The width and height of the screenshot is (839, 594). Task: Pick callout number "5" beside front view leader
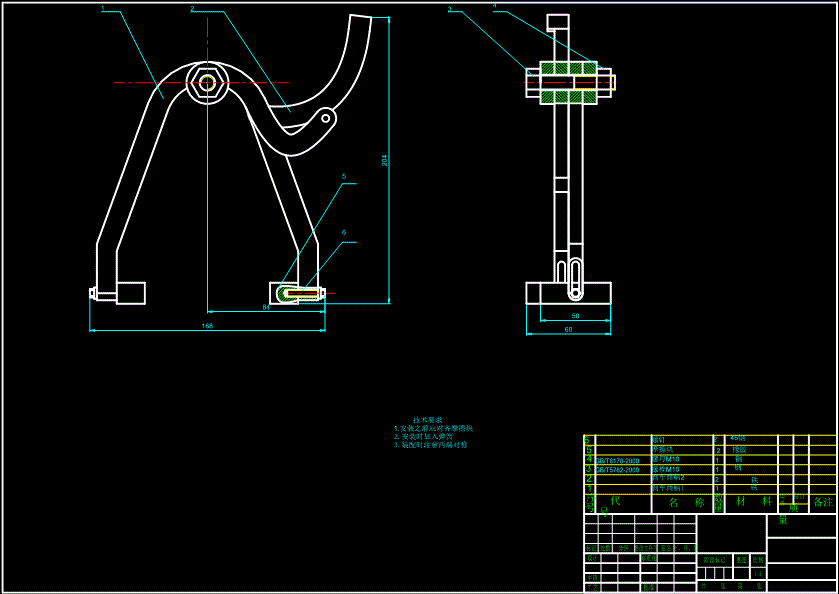pos(344,176)
